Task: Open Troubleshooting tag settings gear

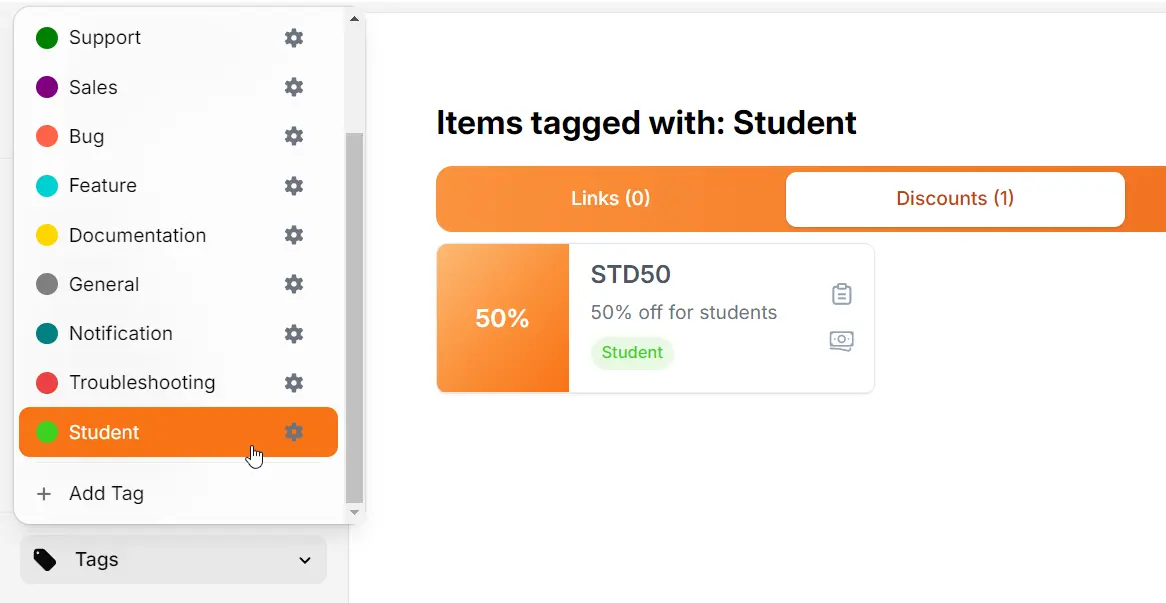Action: (x=293, y=383)
